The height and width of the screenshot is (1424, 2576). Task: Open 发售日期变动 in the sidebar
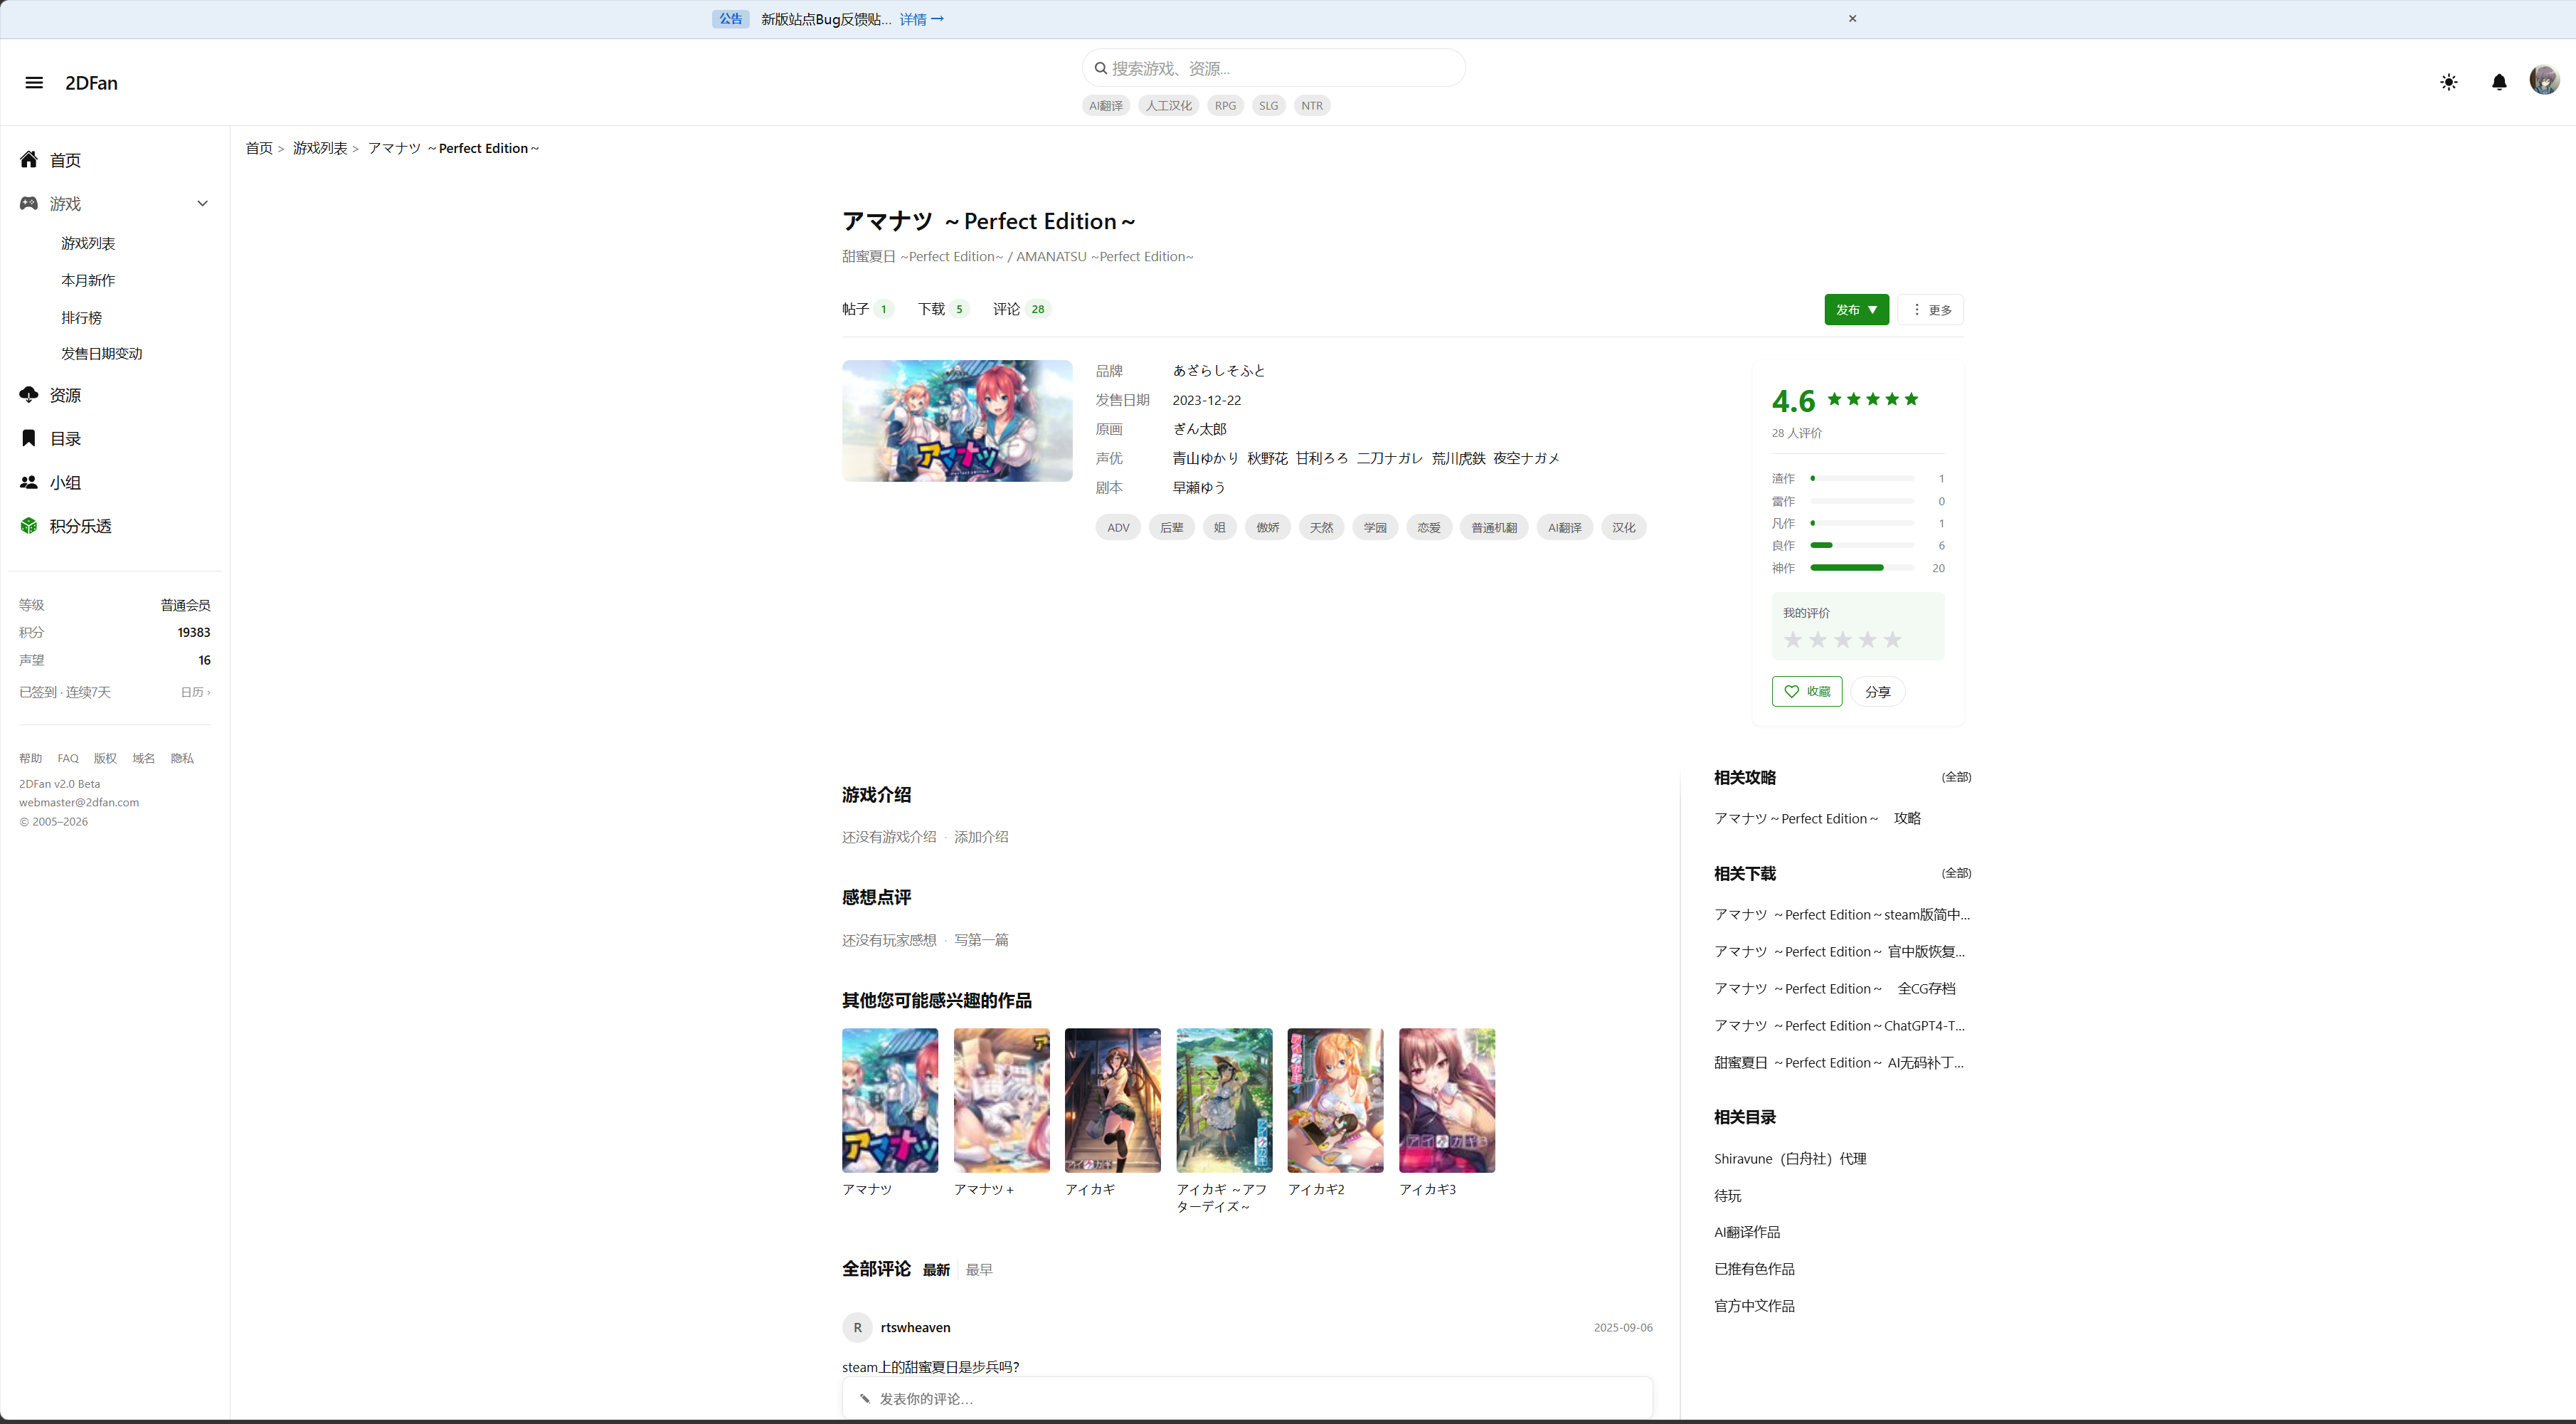click(x=101, y=354)
